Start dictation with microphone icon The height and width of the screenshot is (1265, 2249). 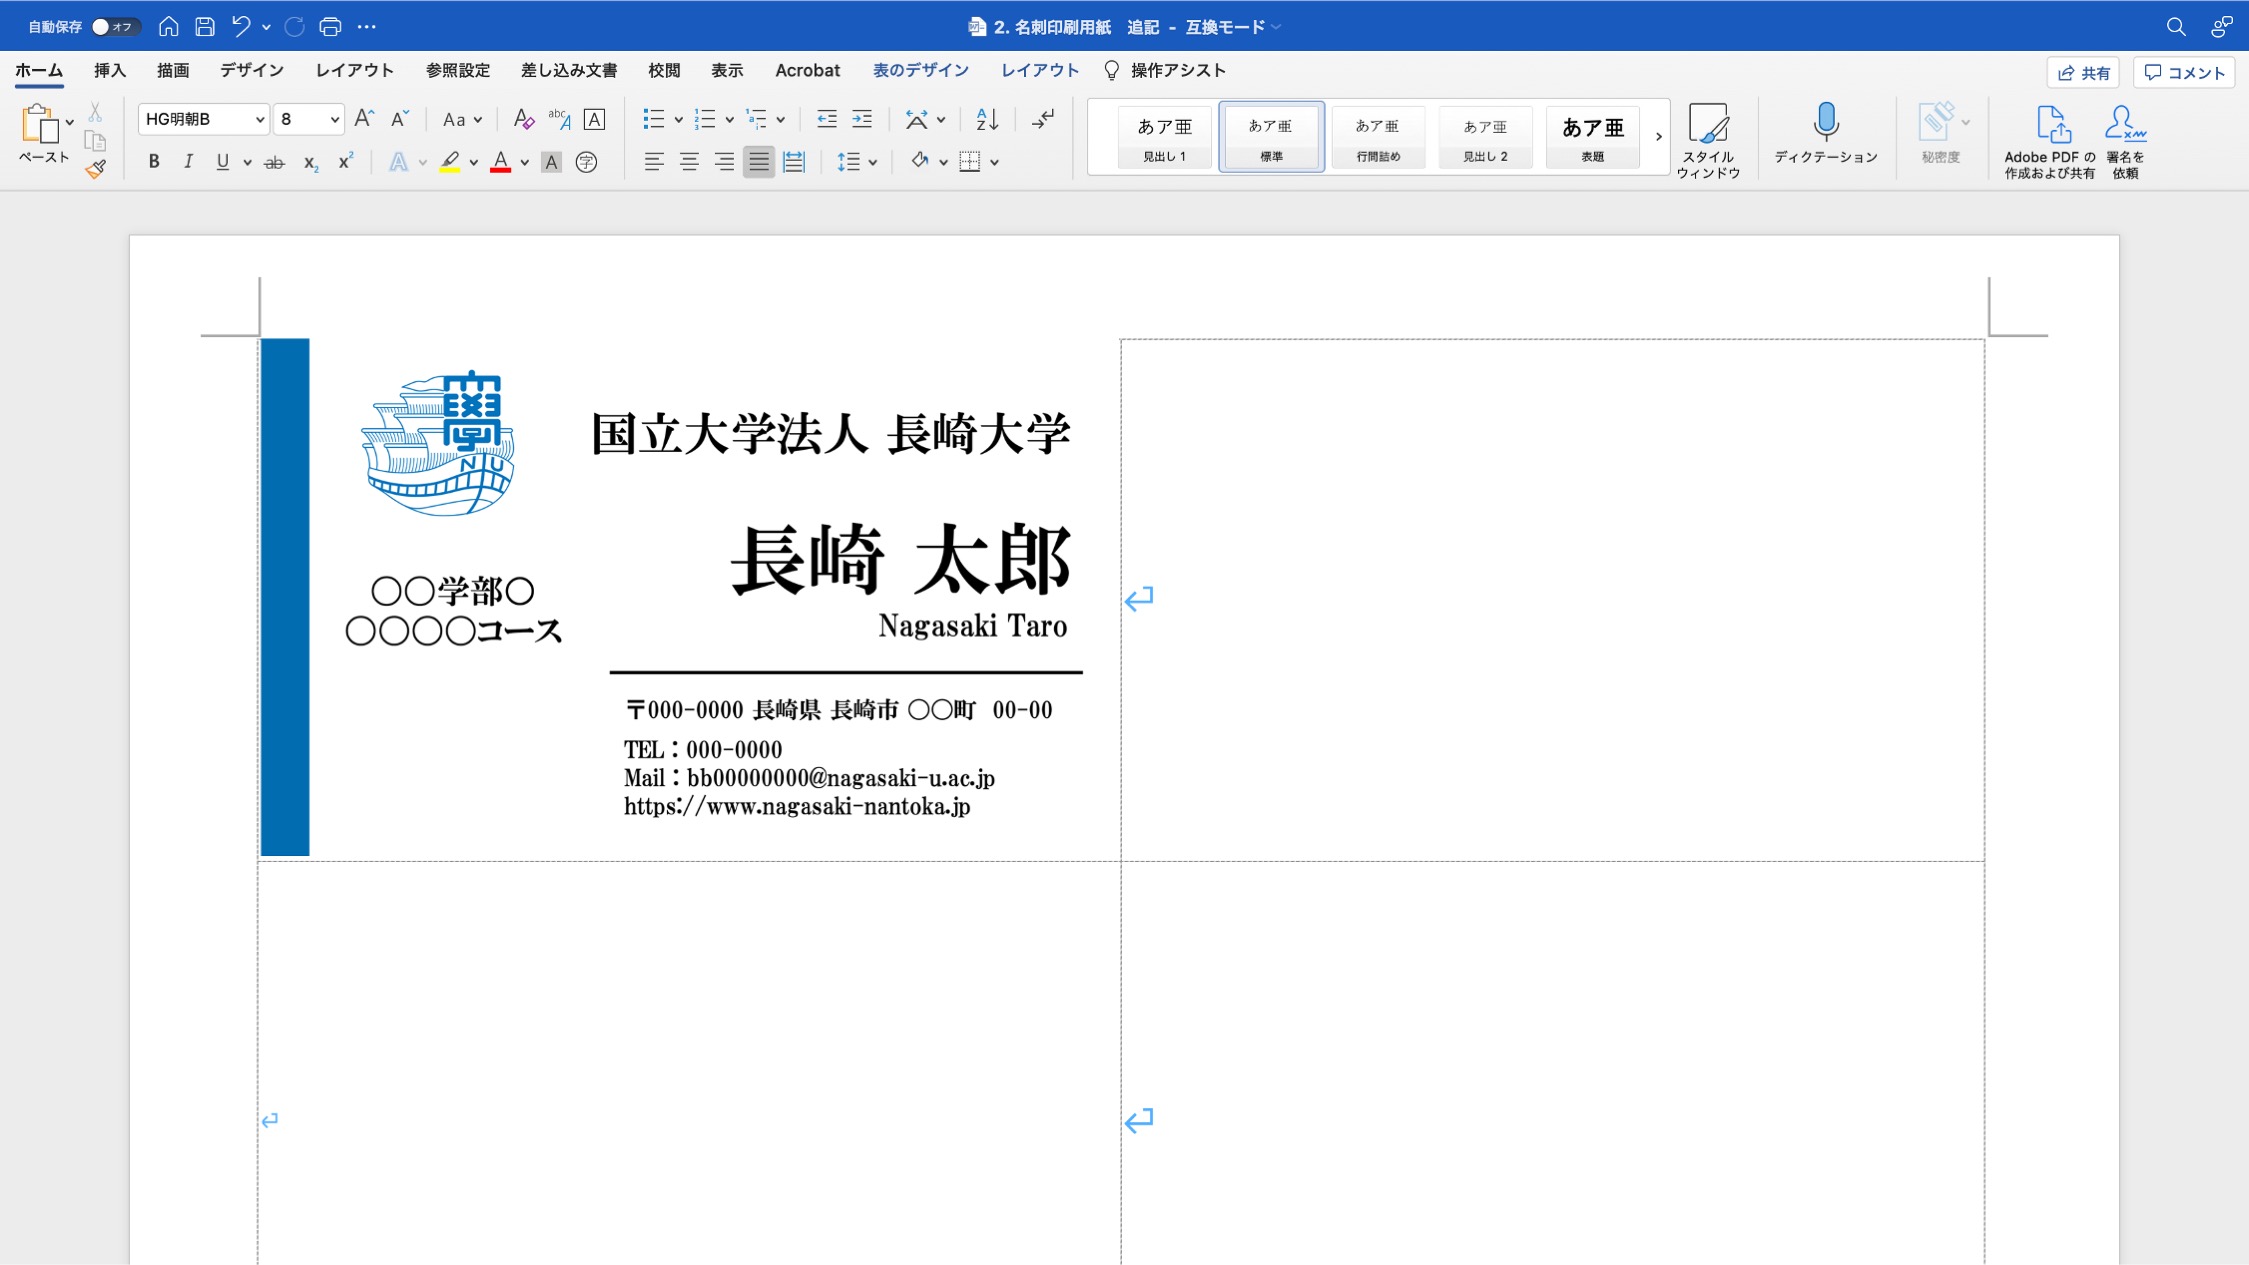[1826, 133]
